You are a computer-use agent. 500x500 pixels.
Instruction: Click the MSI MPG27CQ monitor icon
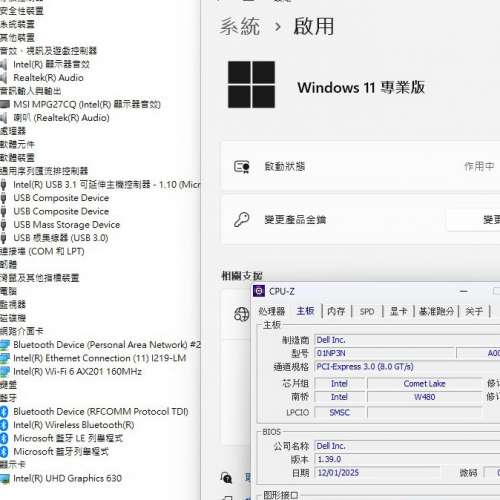[4, 104]
